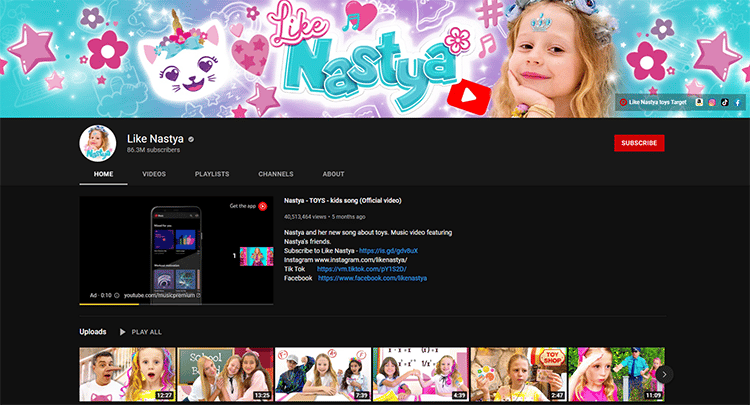Open the Facebook icon in the banner

point(738,102)
